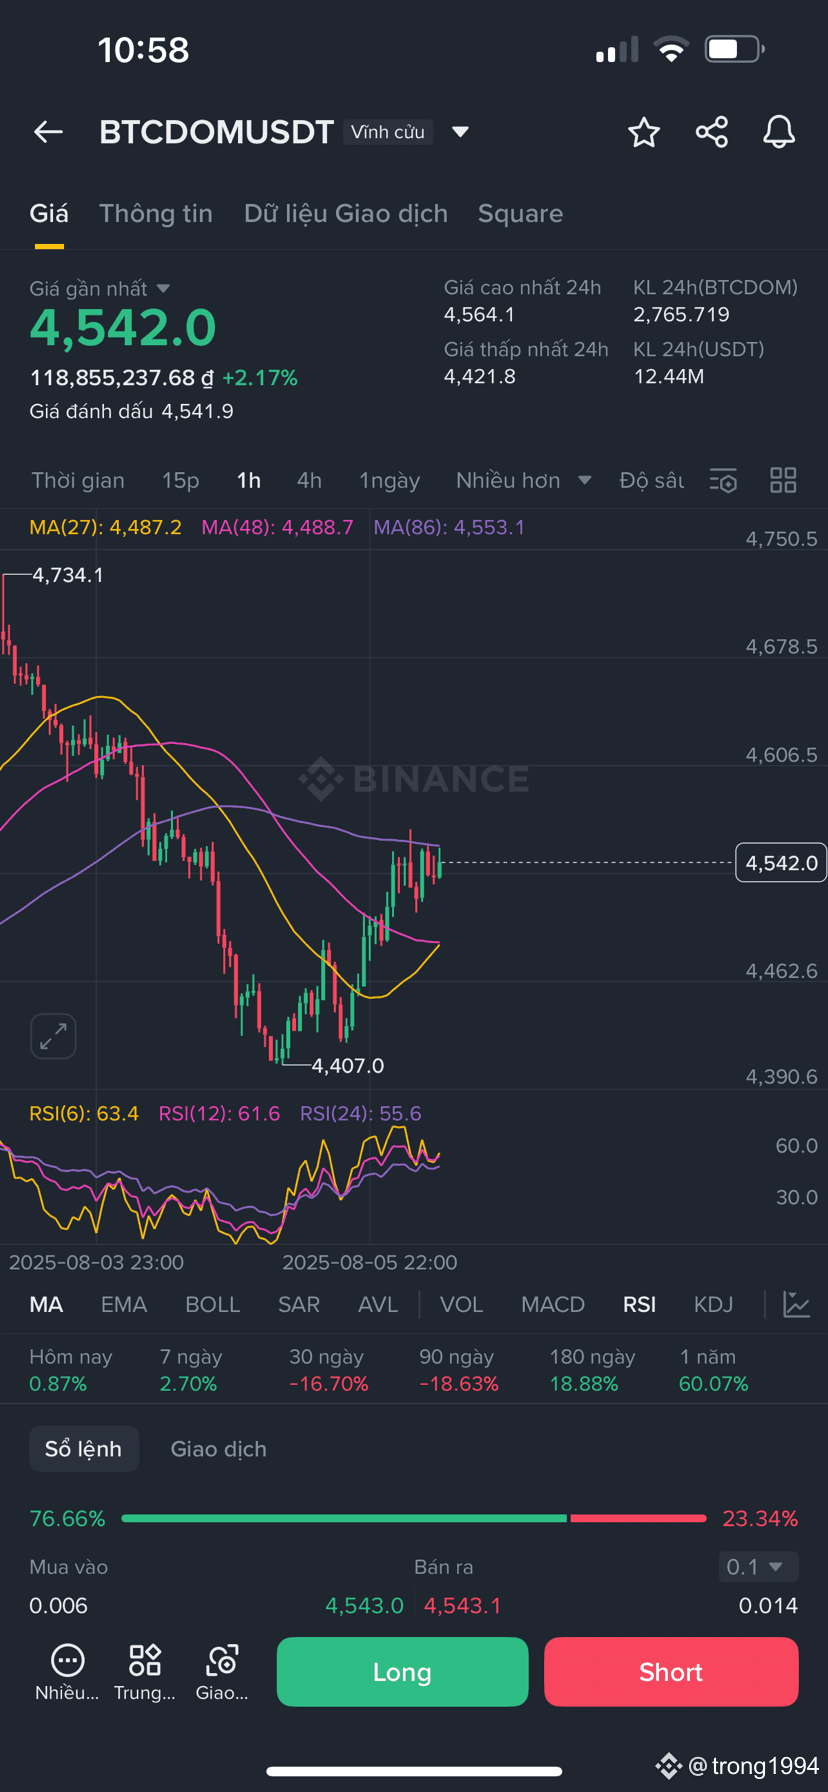Viewport: 828px width, 1792px height.
Task: Tap the 180 ngày 18.88% change
Action: tap(592, 1370)
